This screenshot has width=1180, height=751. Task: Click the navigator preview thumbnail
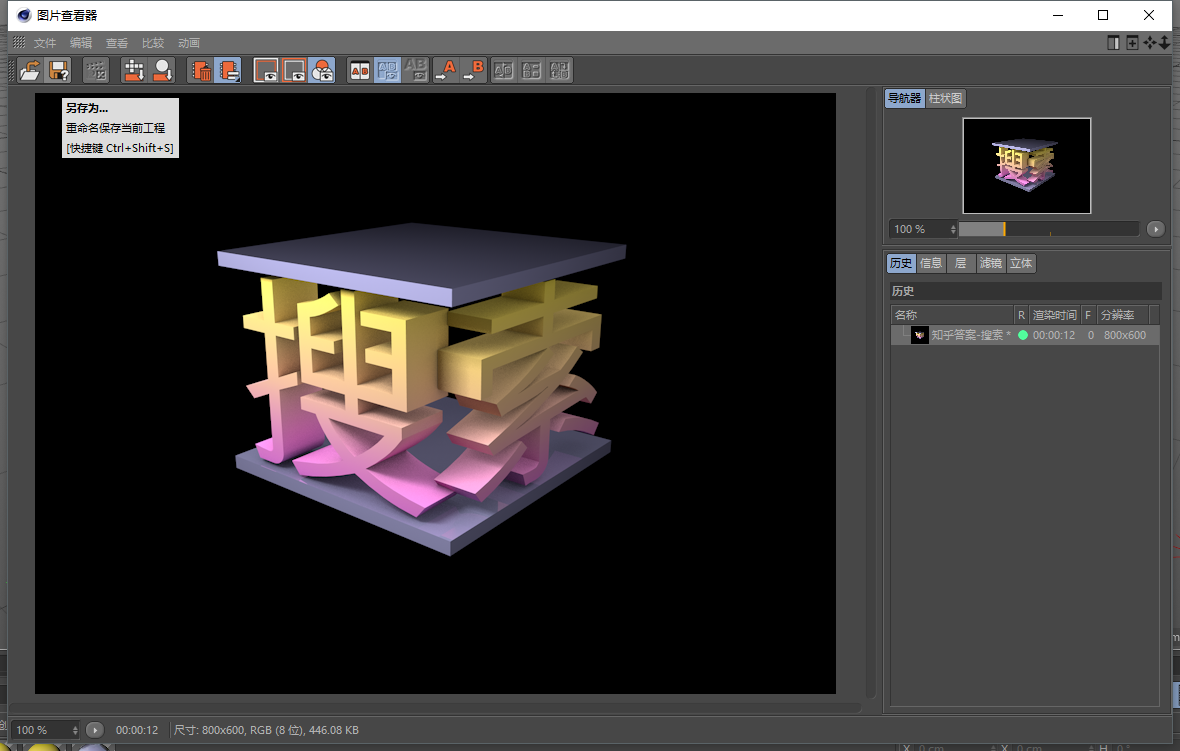pyautogui.click(x=1026, y=166)
